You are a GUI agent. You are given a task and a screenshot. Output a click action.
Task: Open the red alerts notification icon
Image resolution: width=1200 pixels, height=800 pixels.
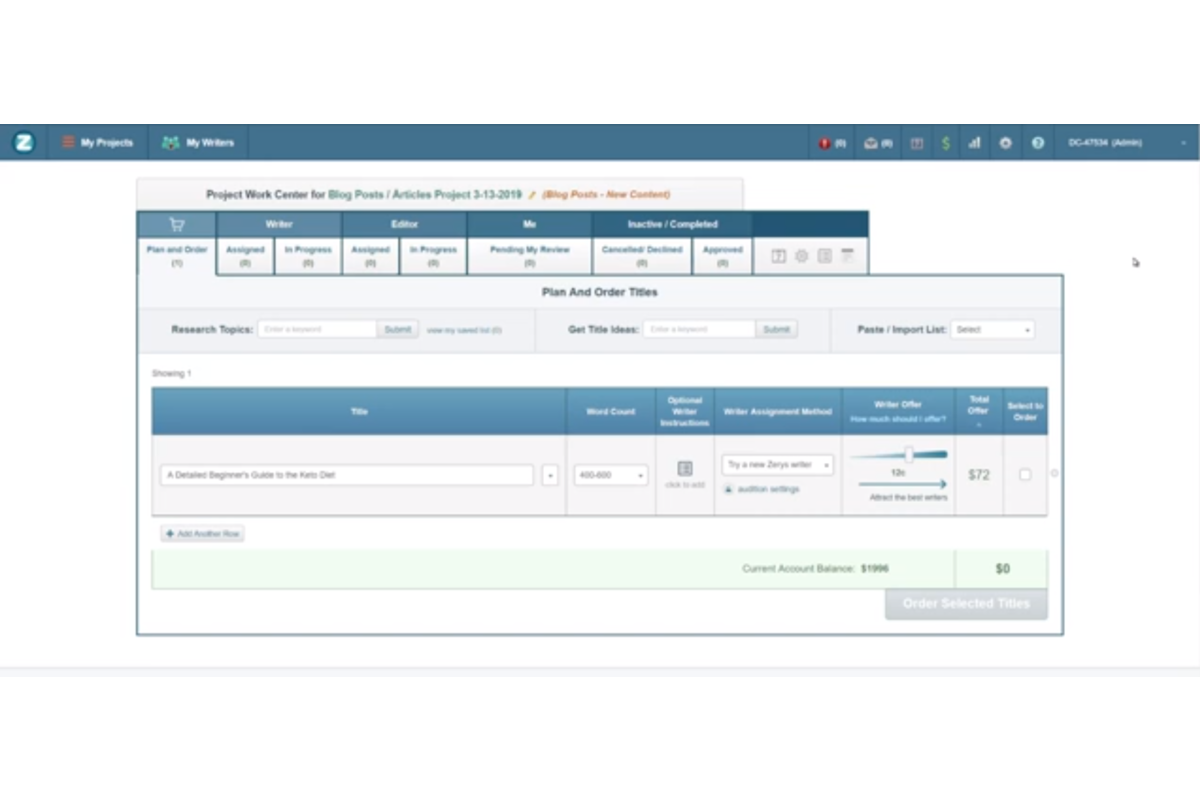825,144
